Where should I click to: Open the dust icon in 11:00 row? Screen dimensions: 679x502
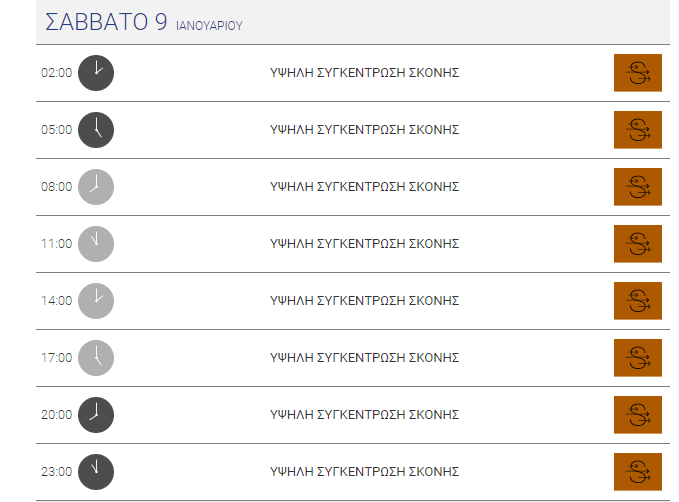637,244
